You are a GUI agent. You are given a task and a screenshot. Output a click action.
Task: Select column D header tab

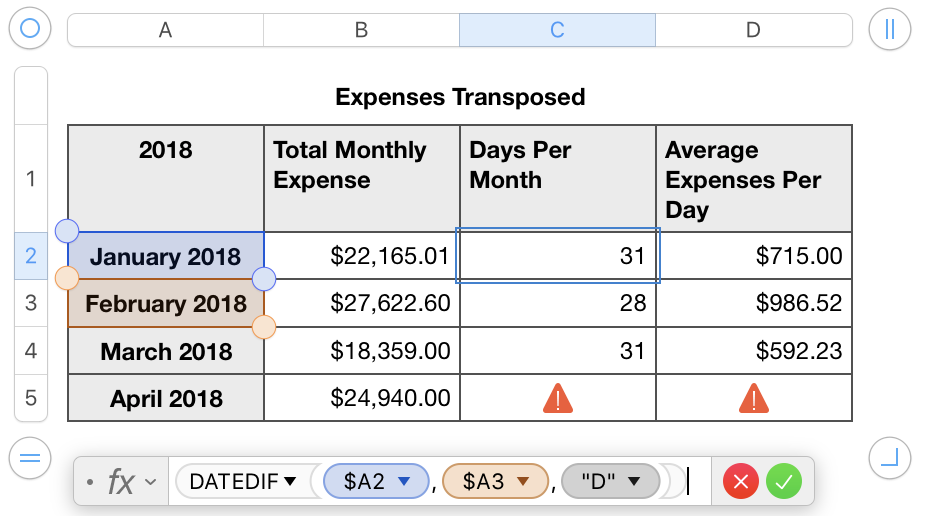[753, 30]
